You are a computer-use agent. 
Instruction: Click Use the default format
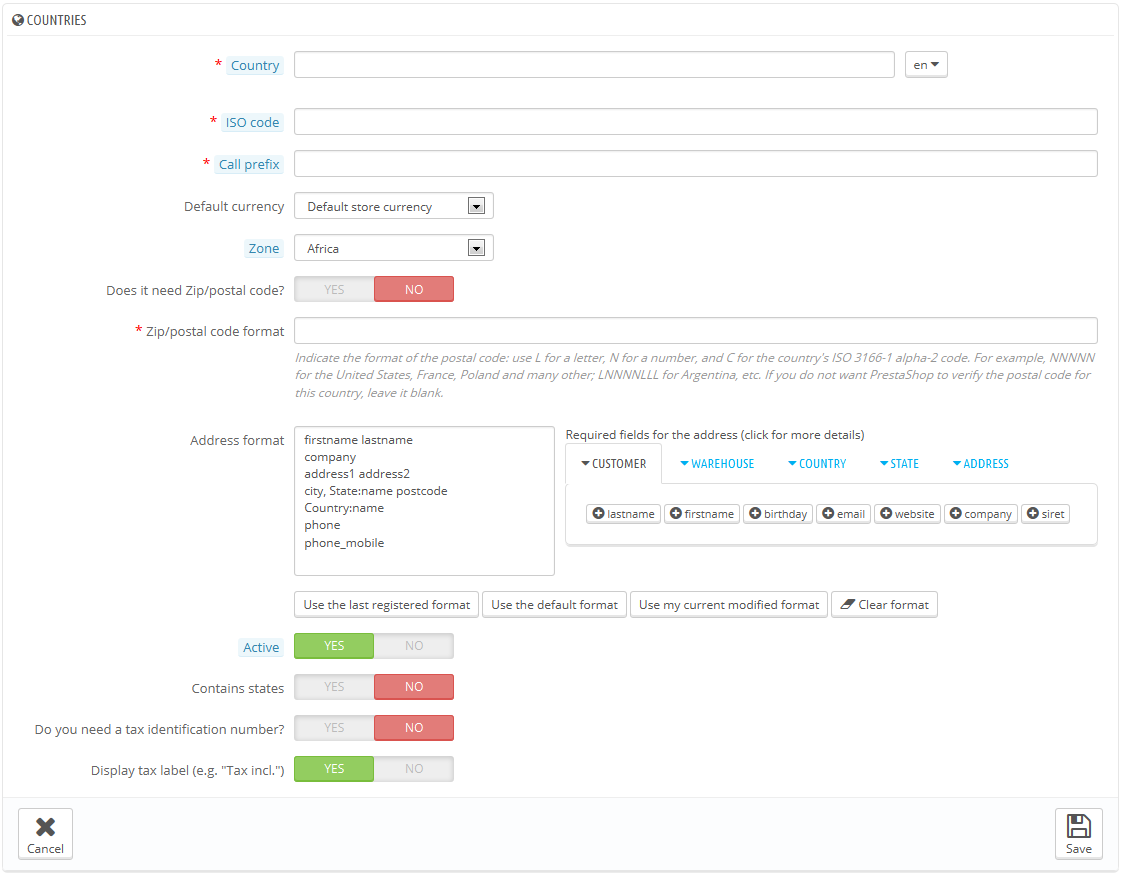[554, 604]
